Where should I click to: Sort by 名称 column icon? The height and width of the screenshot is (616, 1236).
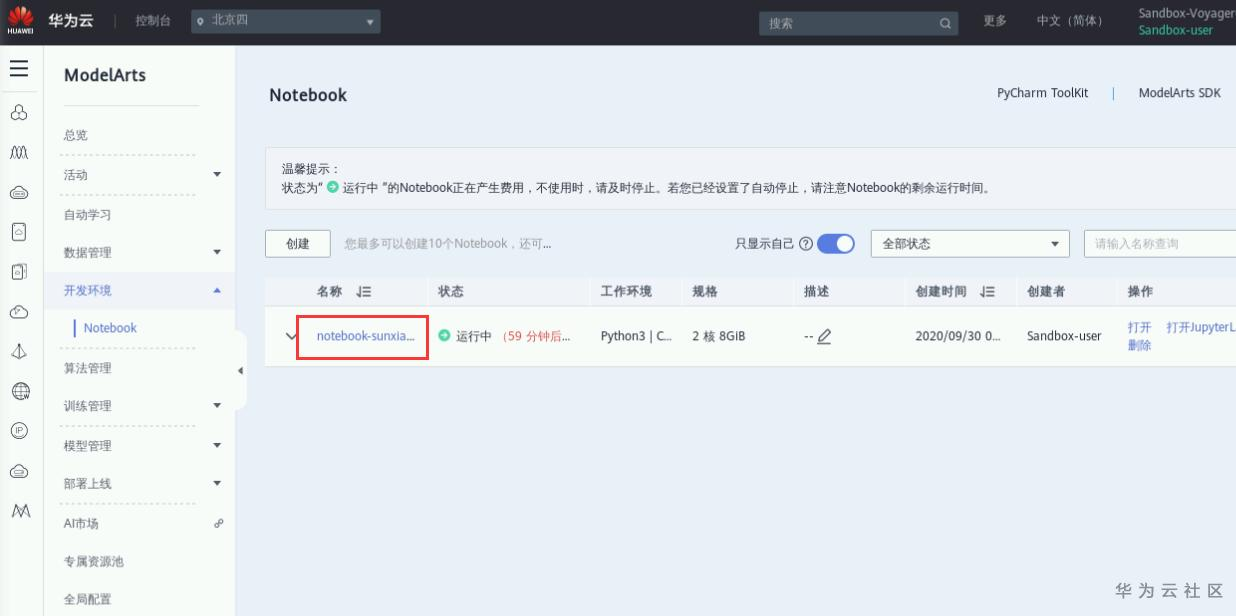(364, 292)
